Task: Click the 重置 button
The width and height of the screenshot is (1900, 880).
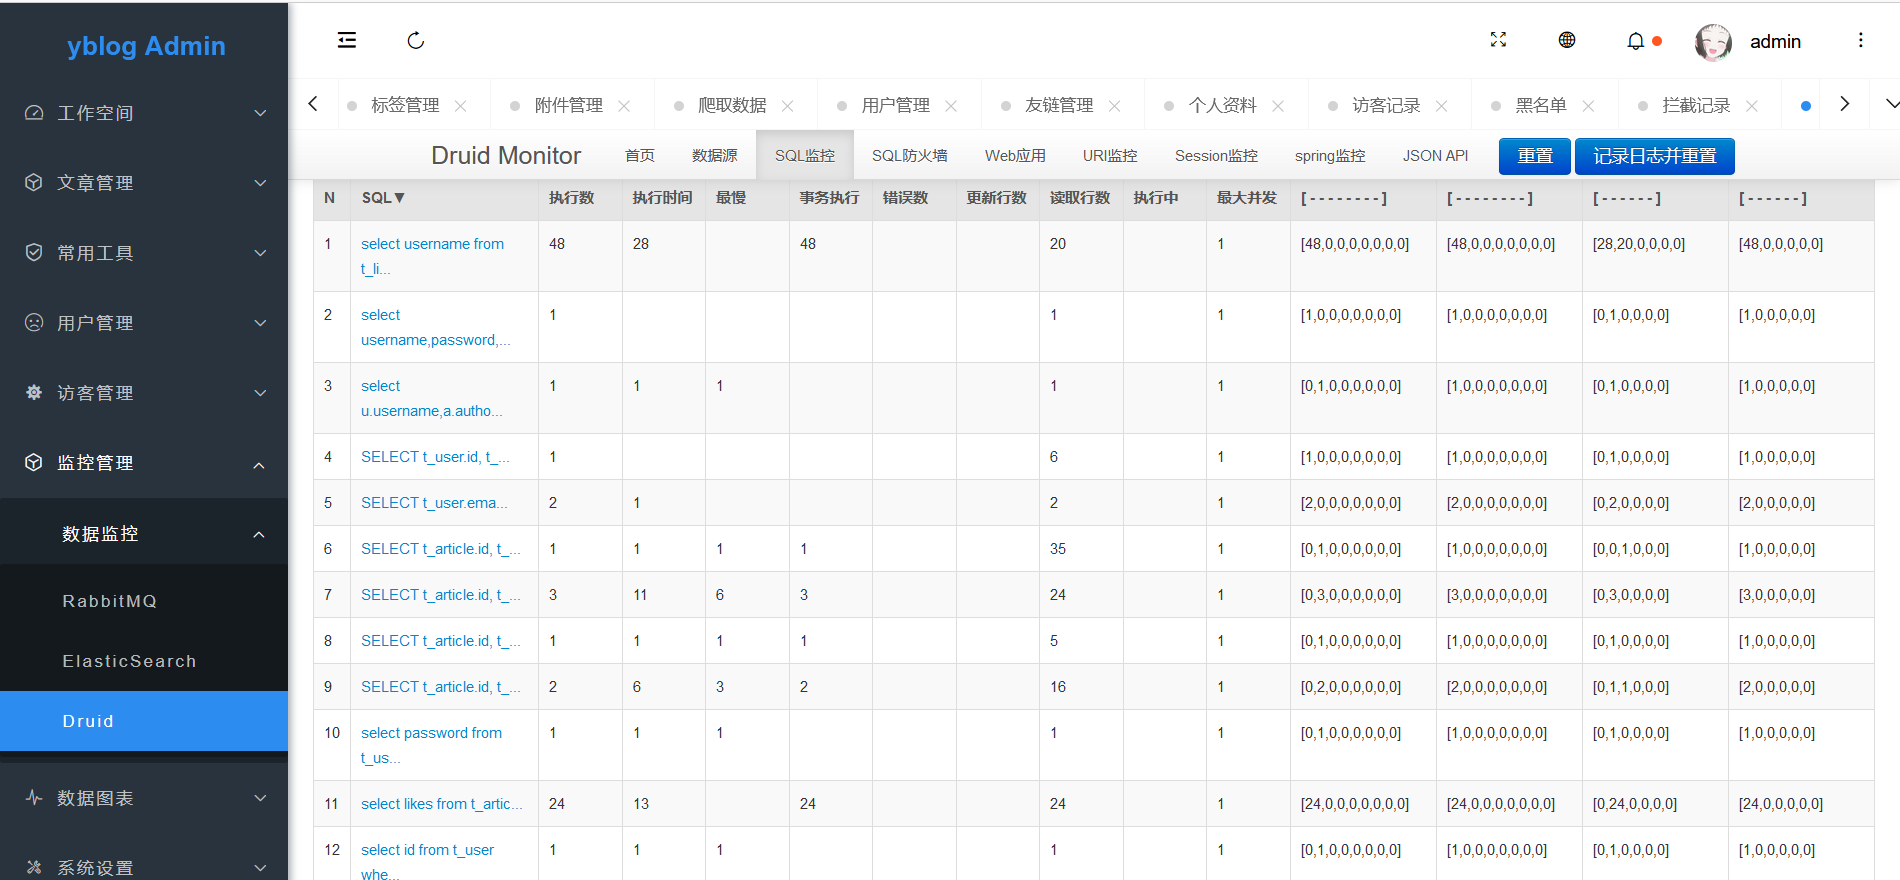Action: (1535, 156)
